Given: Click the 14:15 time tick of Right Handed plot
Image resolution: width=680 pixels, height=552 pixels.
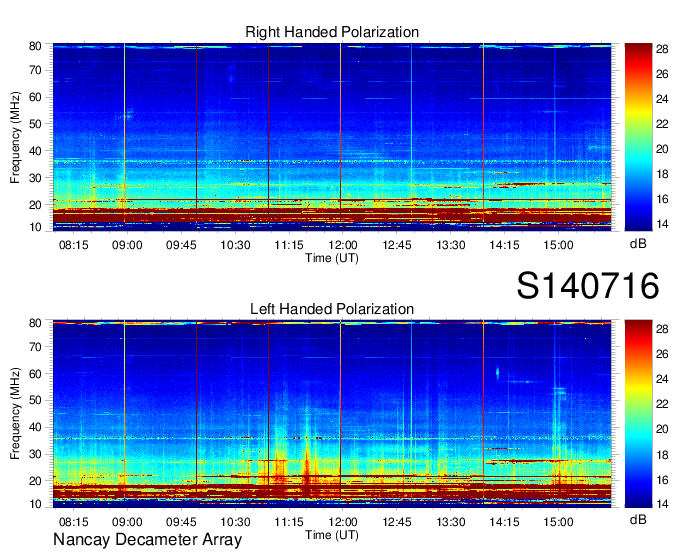Looking at the screenshot, I should point(504,245).
